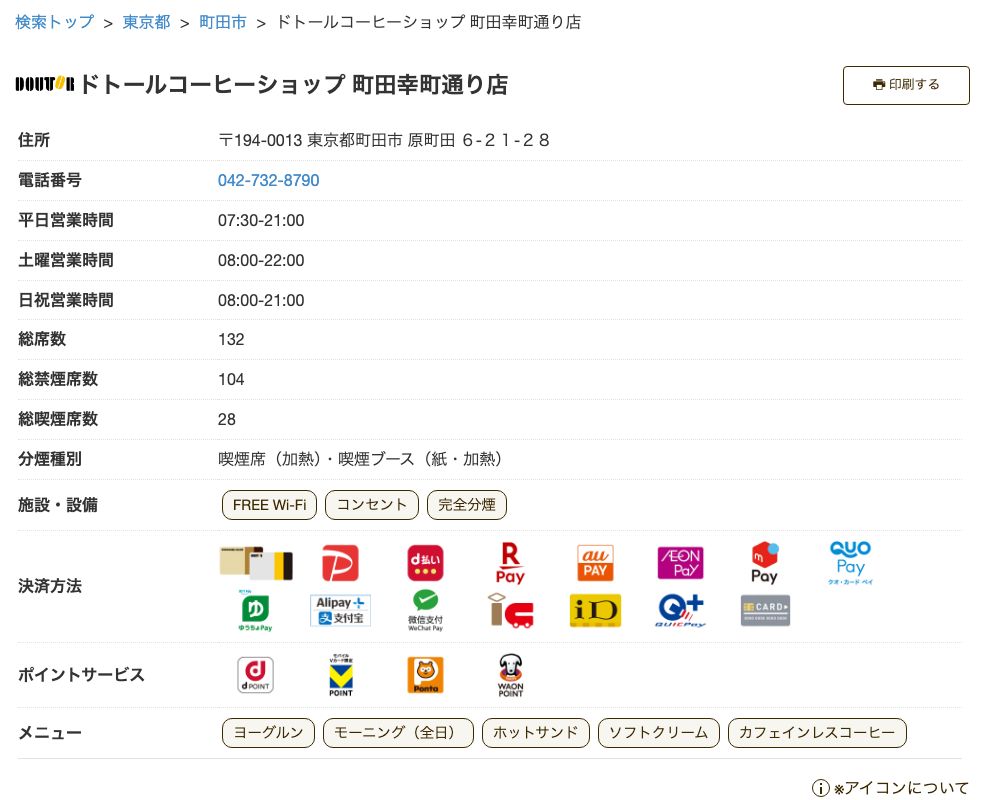
Task: Click the ヨーグルン menu tag
Action: [x=268, y=733]
